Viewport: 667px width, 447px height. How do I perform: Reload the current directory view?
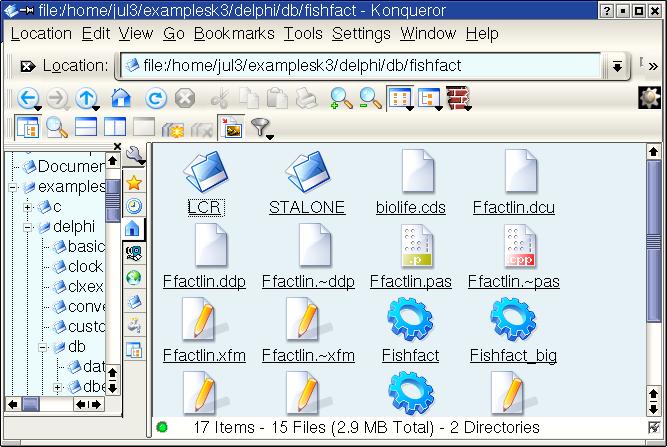click(x=155, y=98)
